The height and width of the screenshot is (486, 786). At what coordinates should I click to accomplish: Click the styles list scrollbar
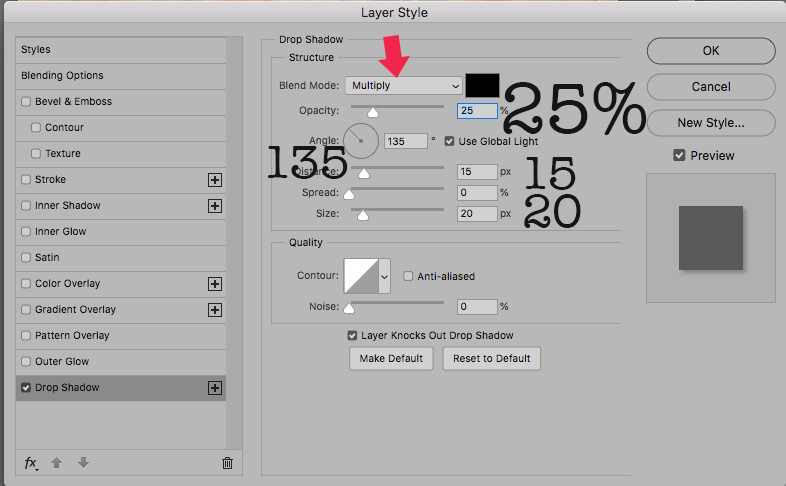tap(234, 243)
